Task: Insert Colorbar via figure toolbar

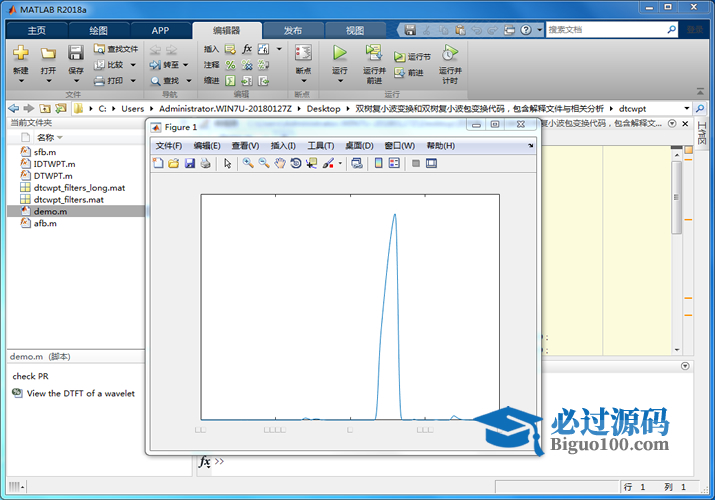Action: pyautogui.click(x=378, y=163)
